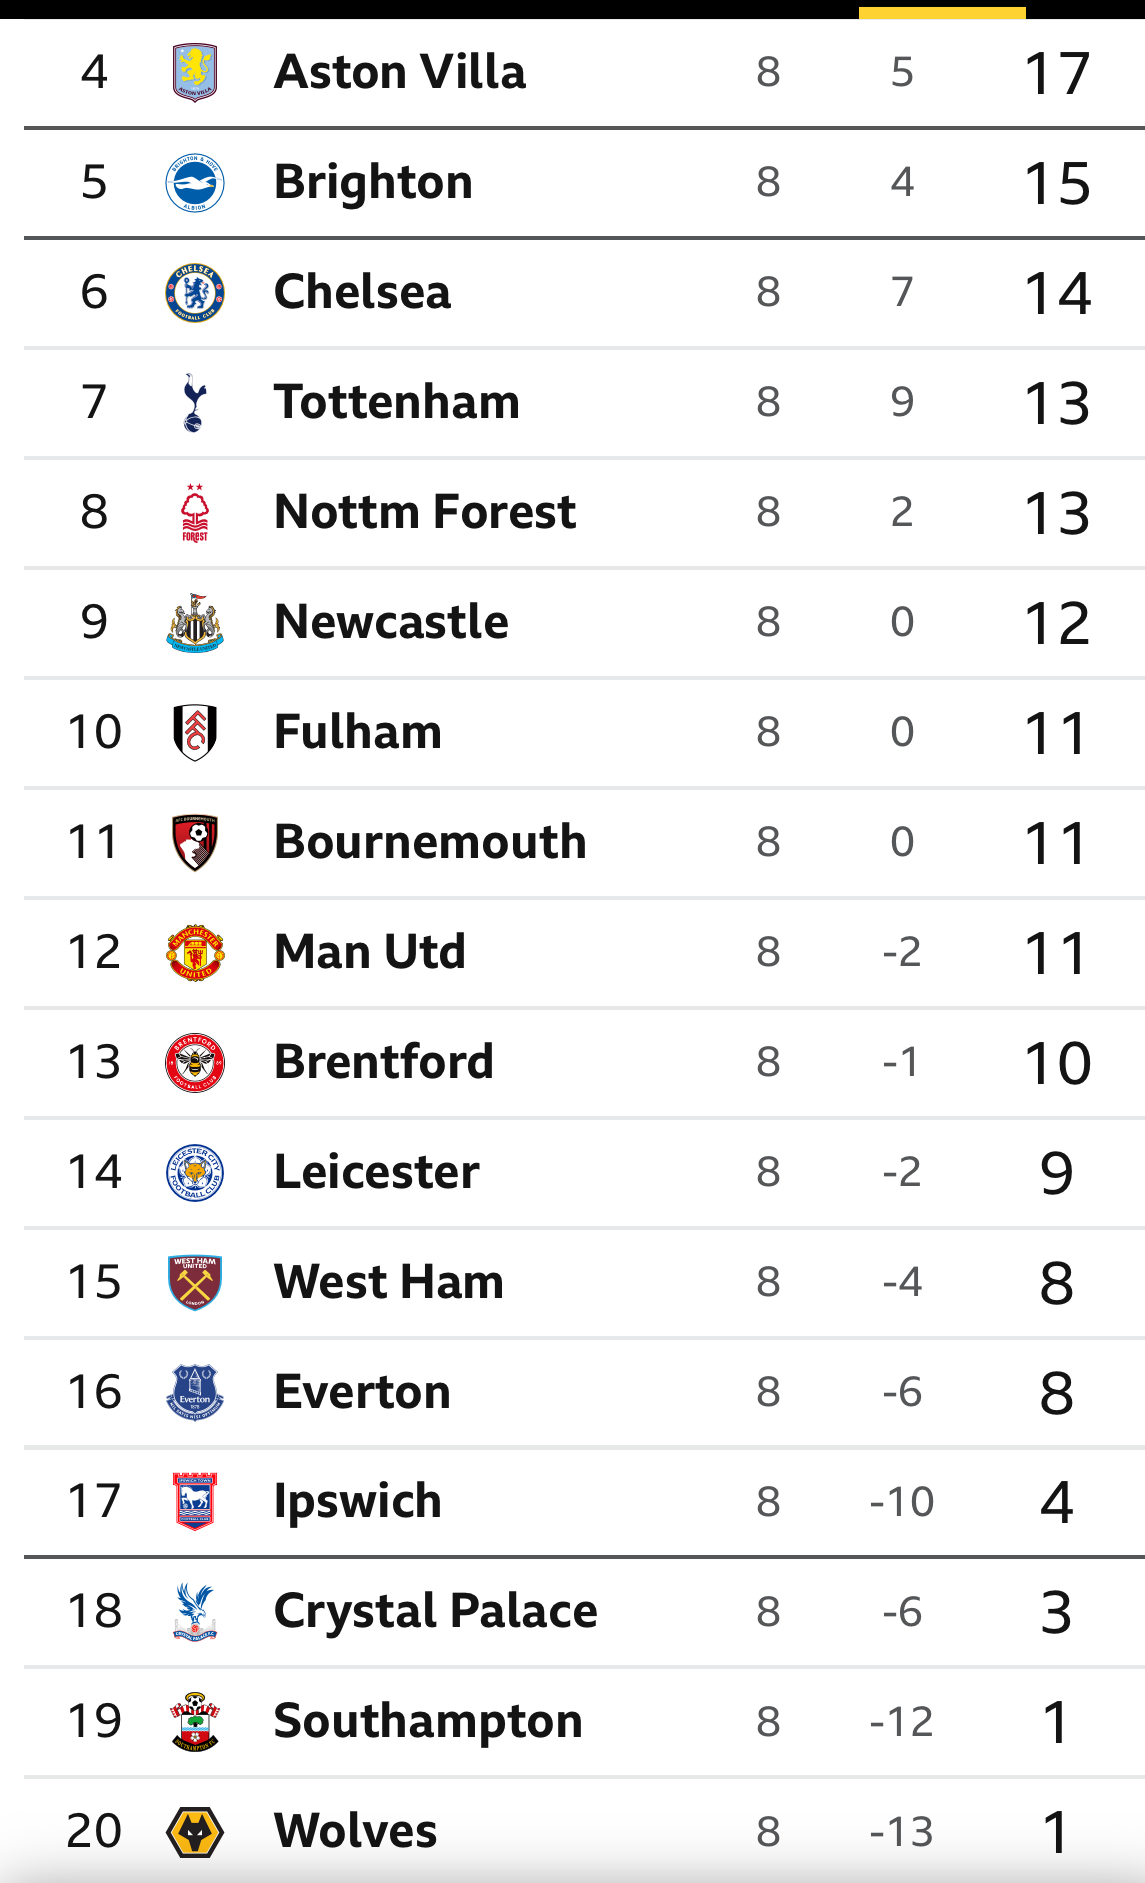Click the Aston Villa club crest

pyautogui.click(x=195, y=73)
